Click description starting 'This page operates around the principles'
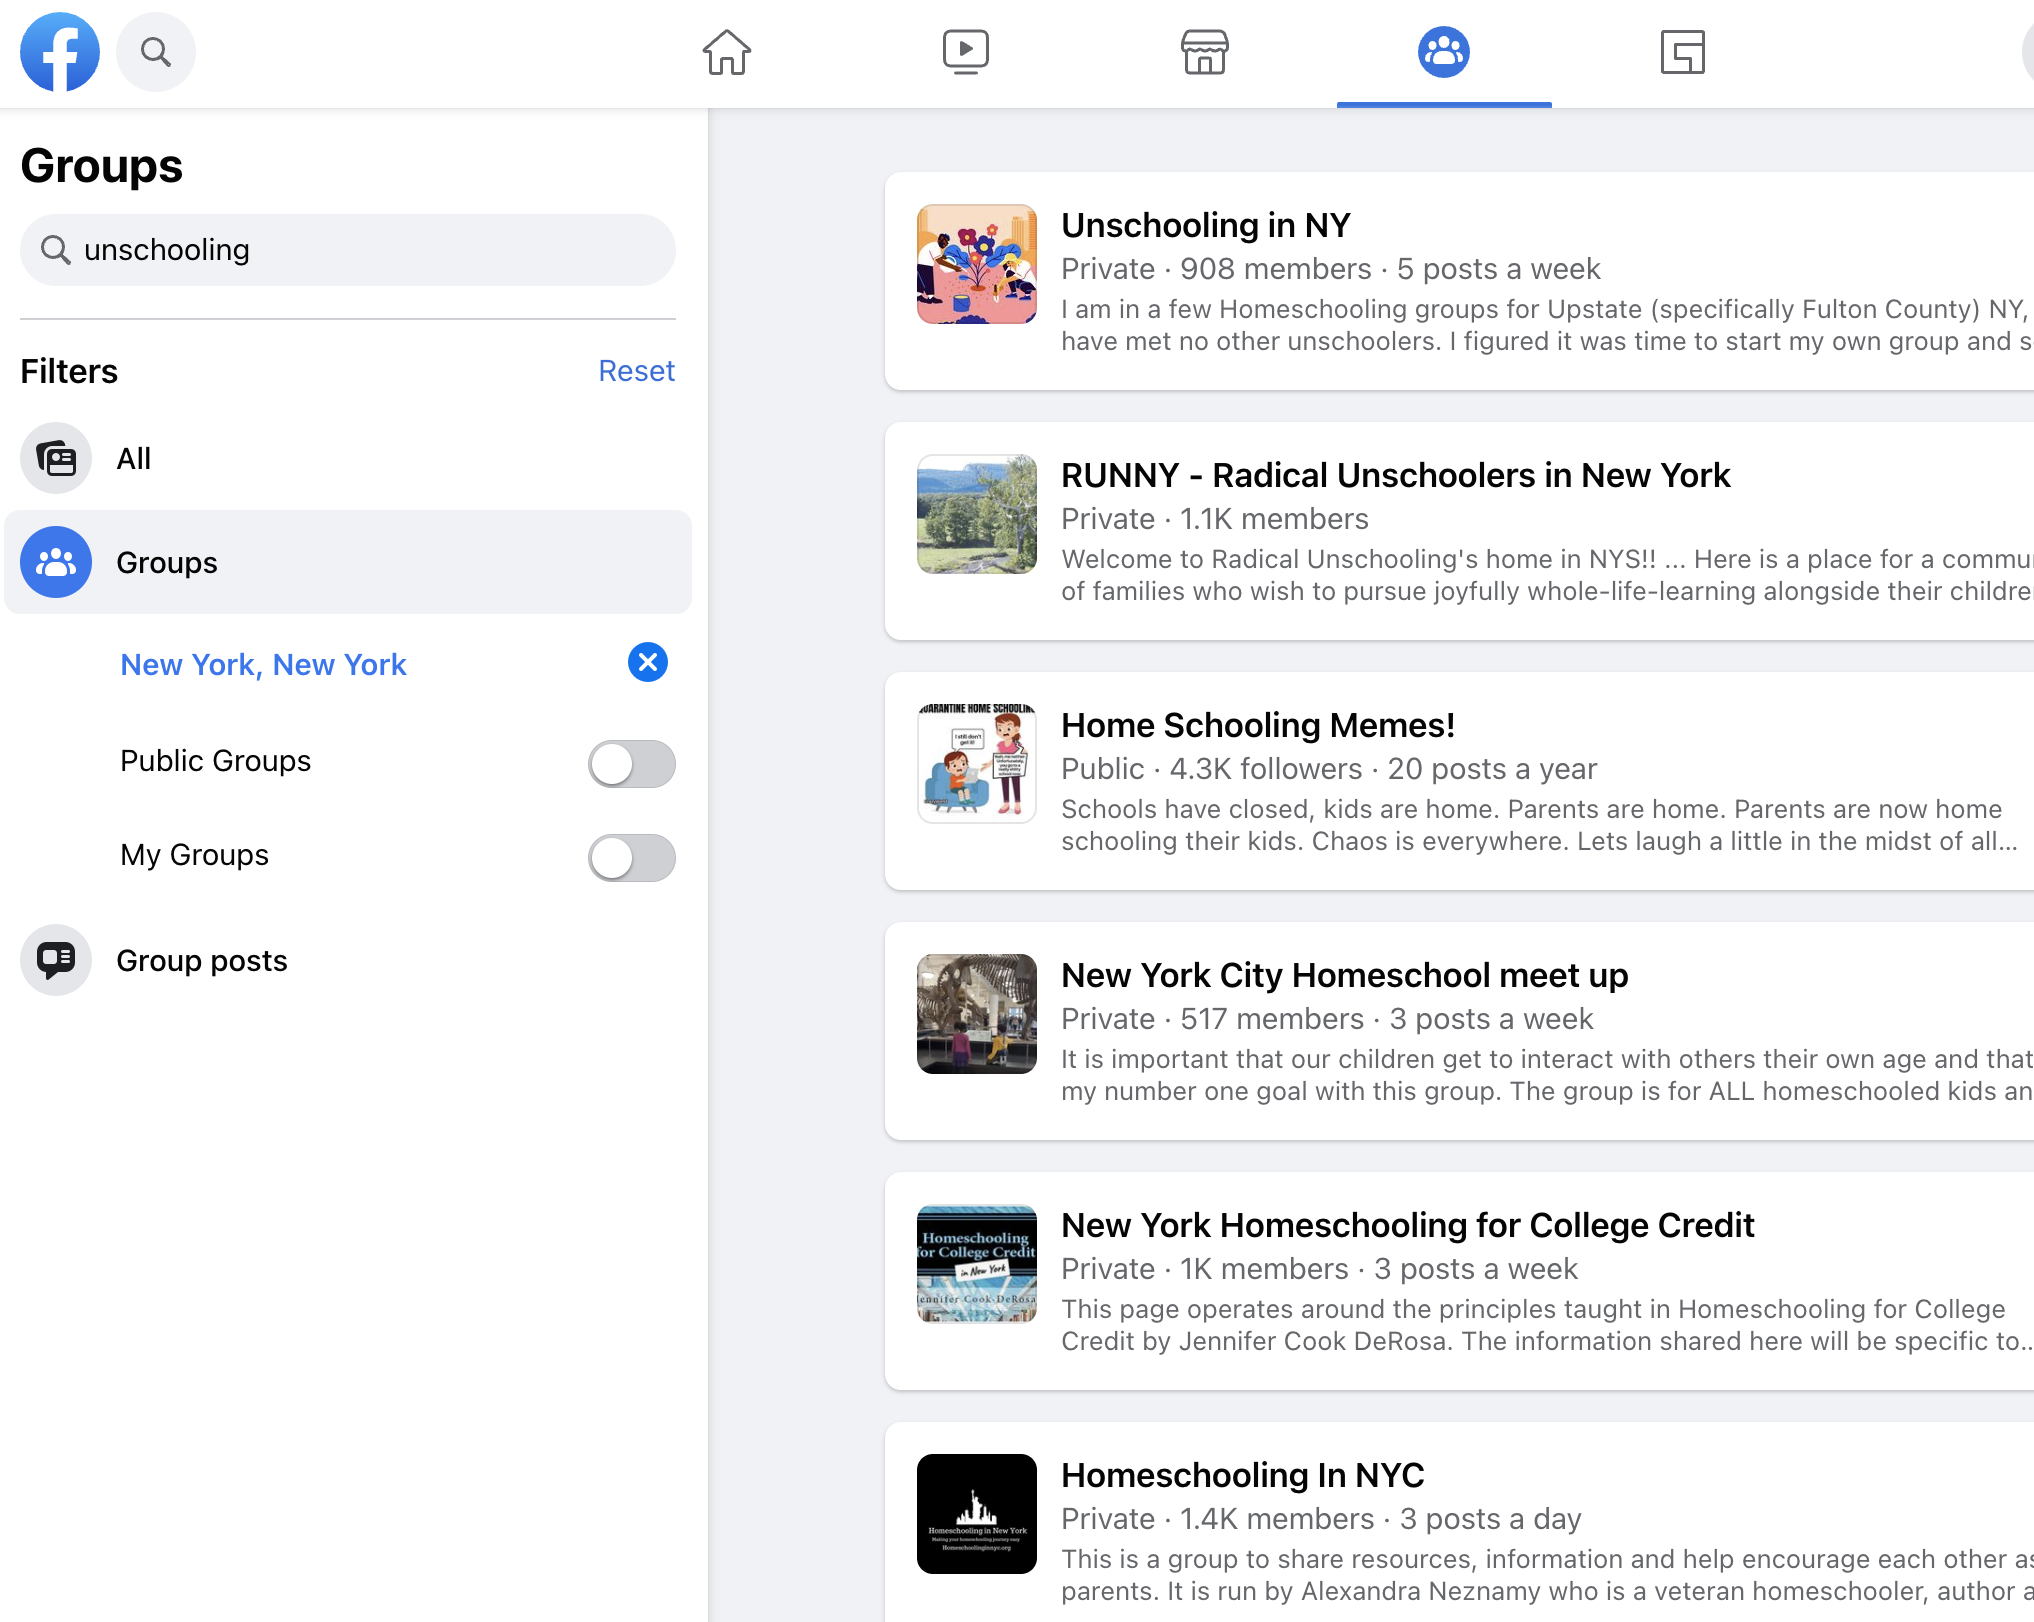Image resolution: width=2034 pixels, height=1622 pixels. click(x=1547, y=1325)
